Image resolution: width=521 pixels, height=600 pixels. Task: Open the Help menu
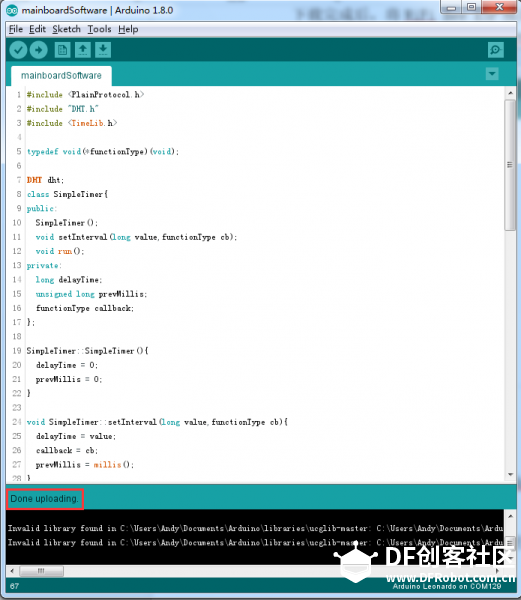128,29
